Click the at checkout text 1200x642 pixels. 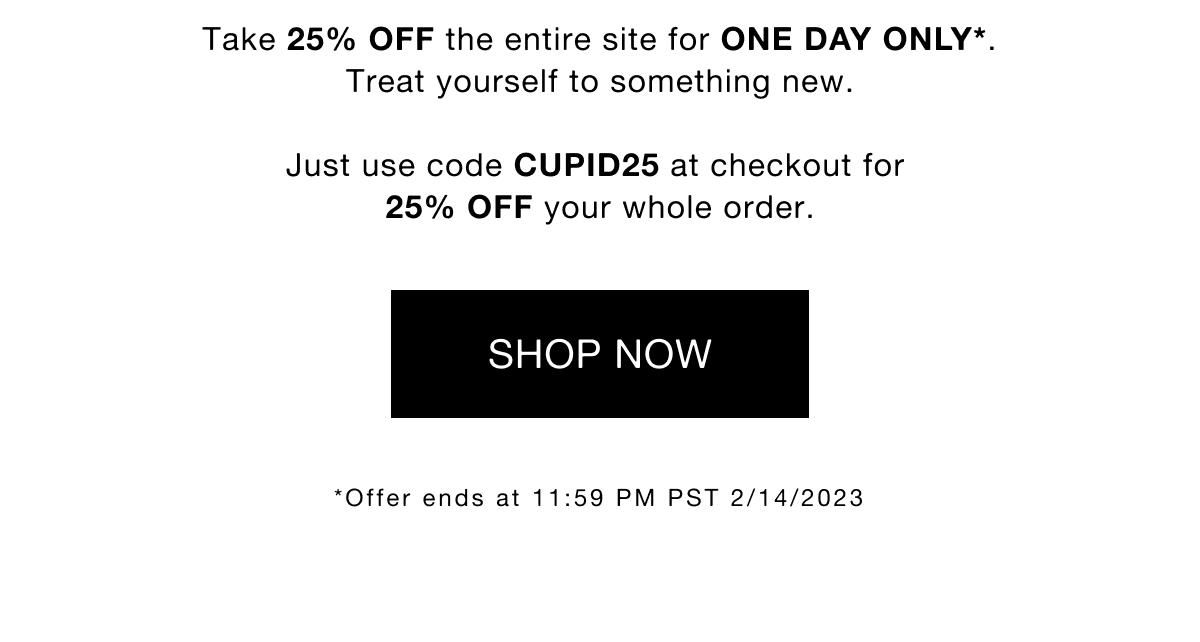(x=758, y=165)
